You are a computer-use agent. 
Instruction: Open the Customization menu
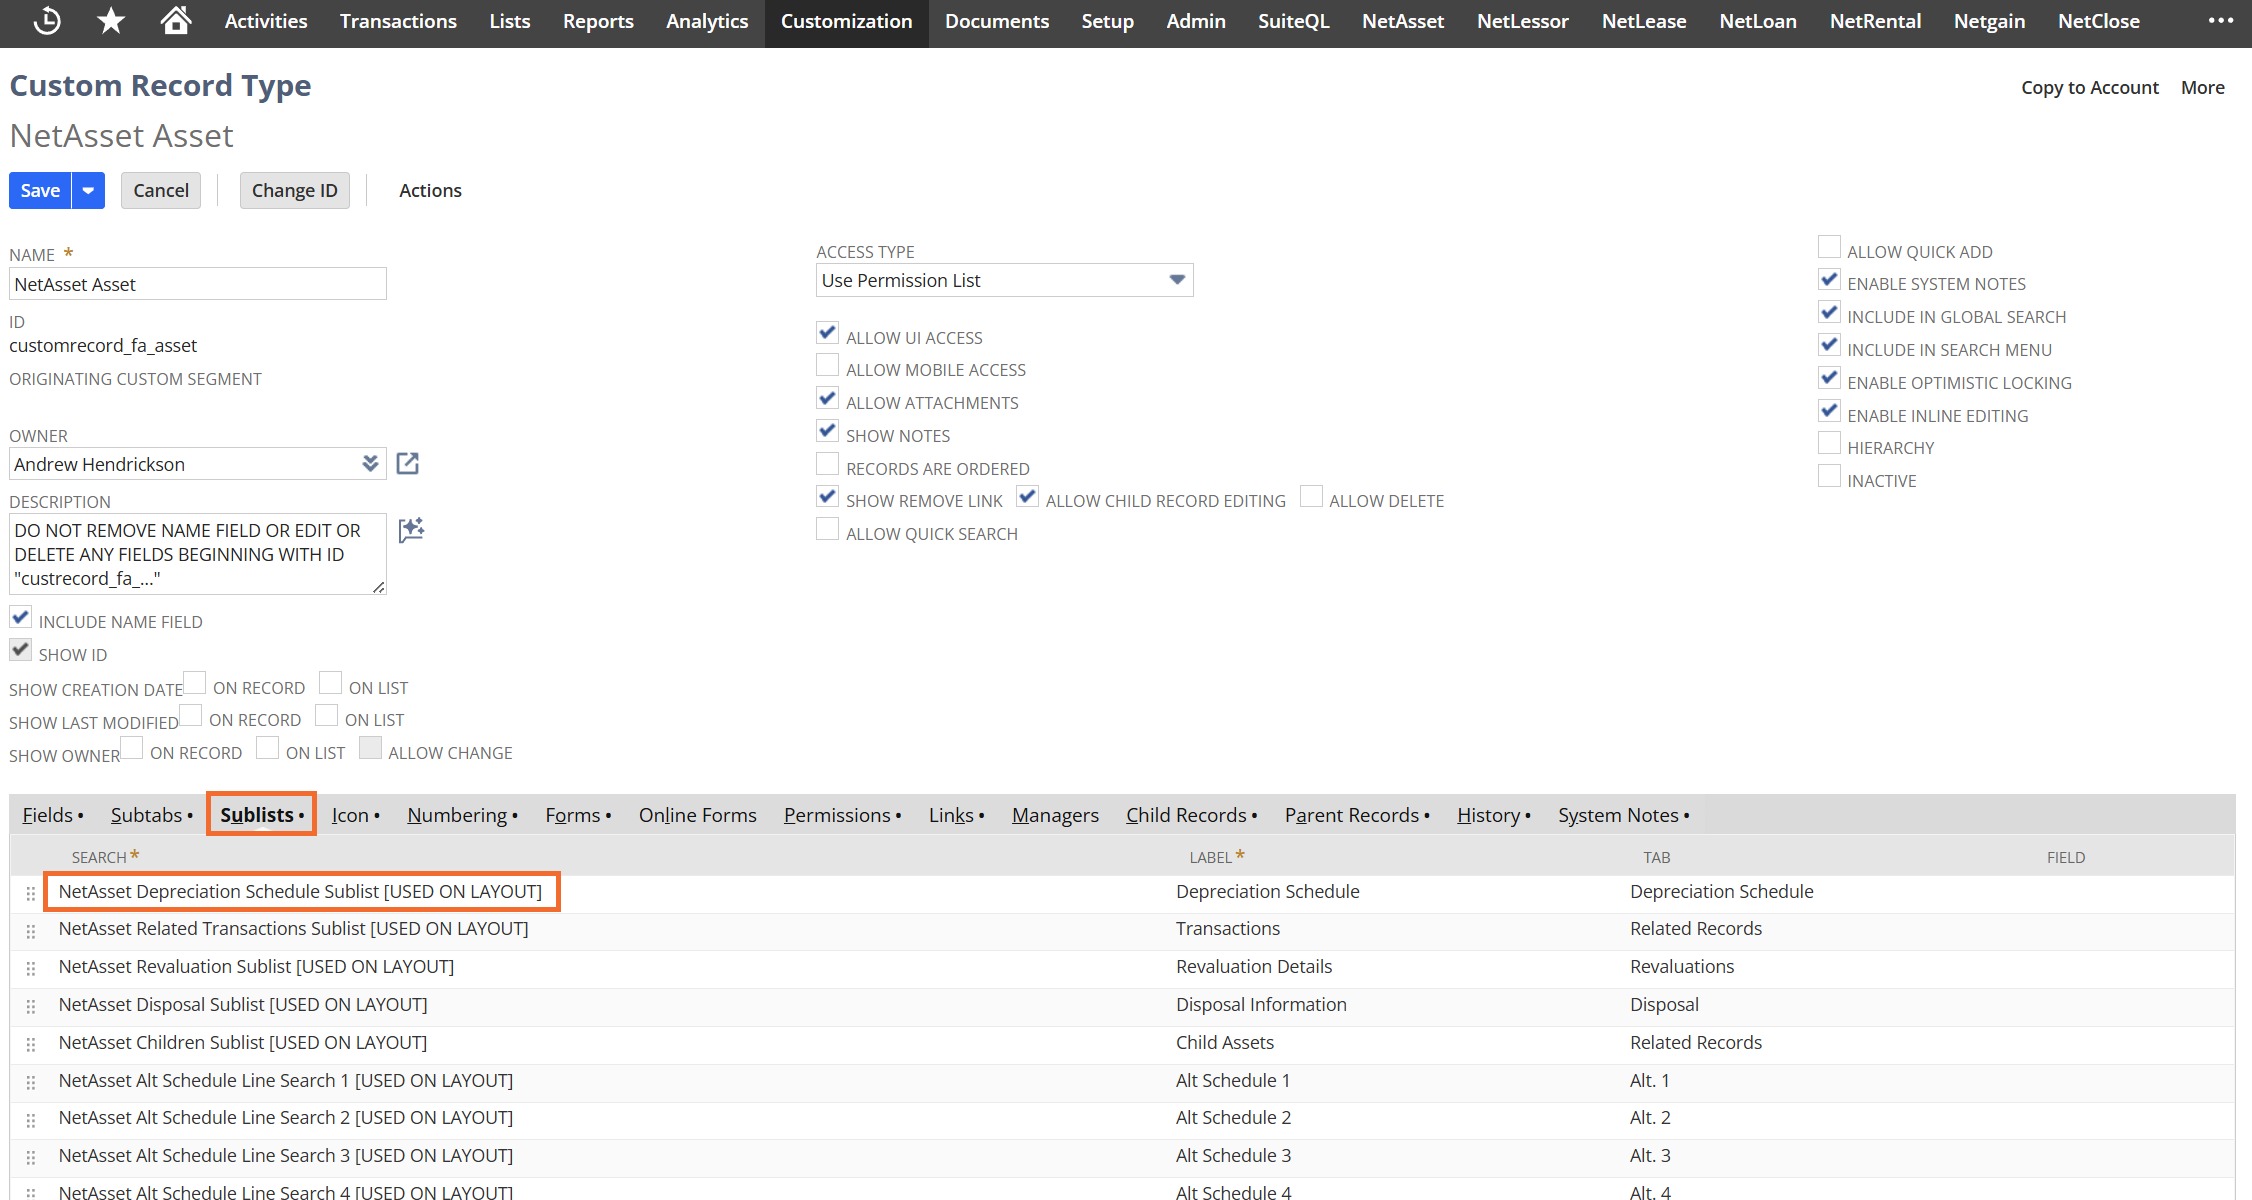(846, 21)
